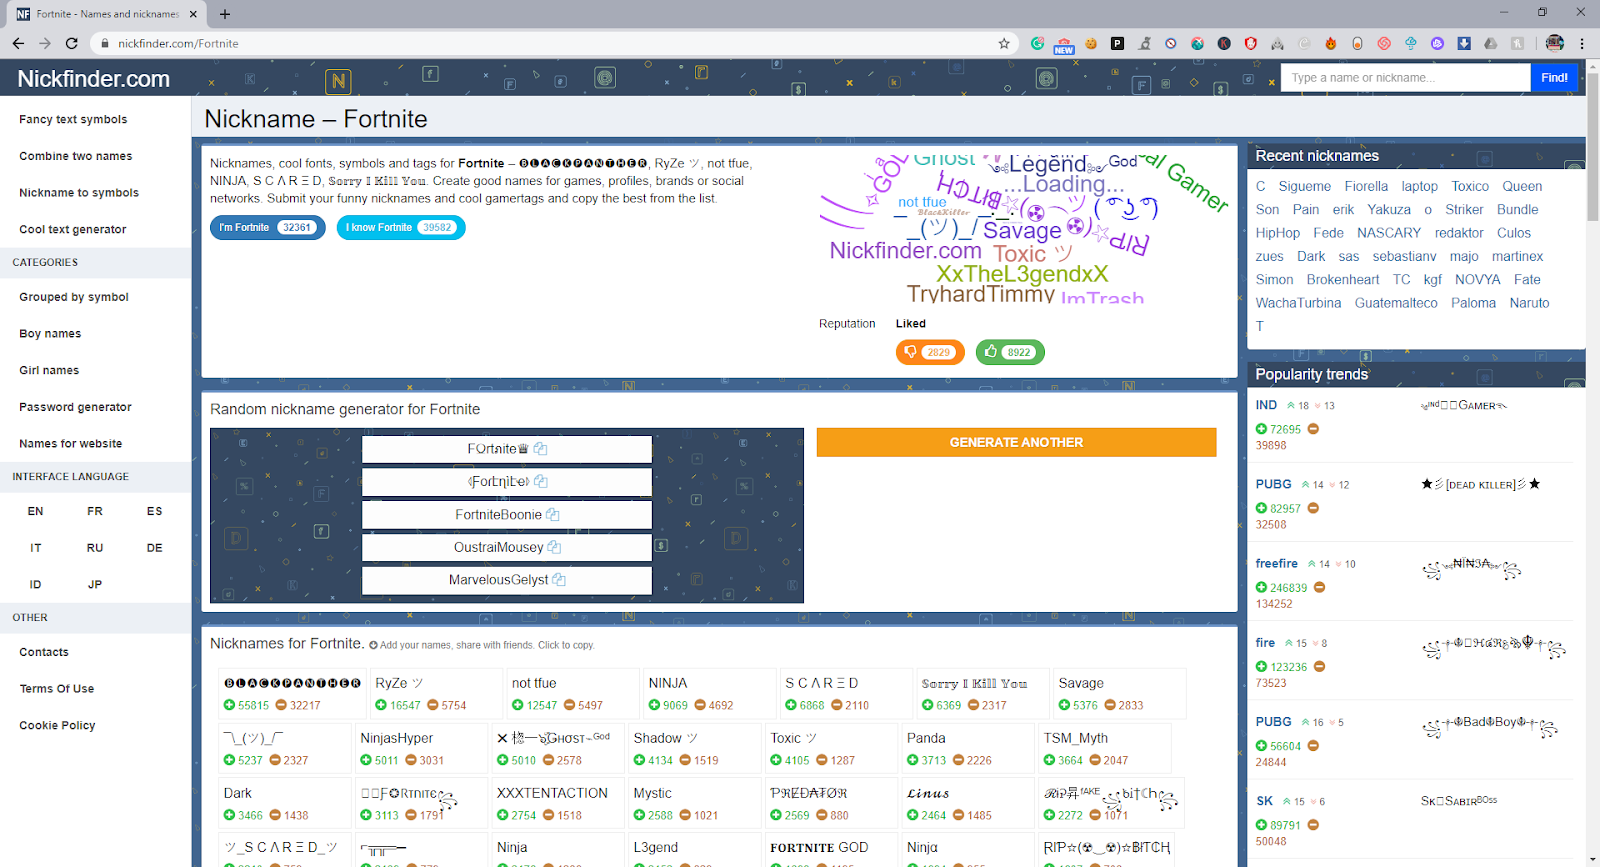Click the thumbs-down reputation button 2829
Screen dimensions: 1600x867
tap(930, 352)
